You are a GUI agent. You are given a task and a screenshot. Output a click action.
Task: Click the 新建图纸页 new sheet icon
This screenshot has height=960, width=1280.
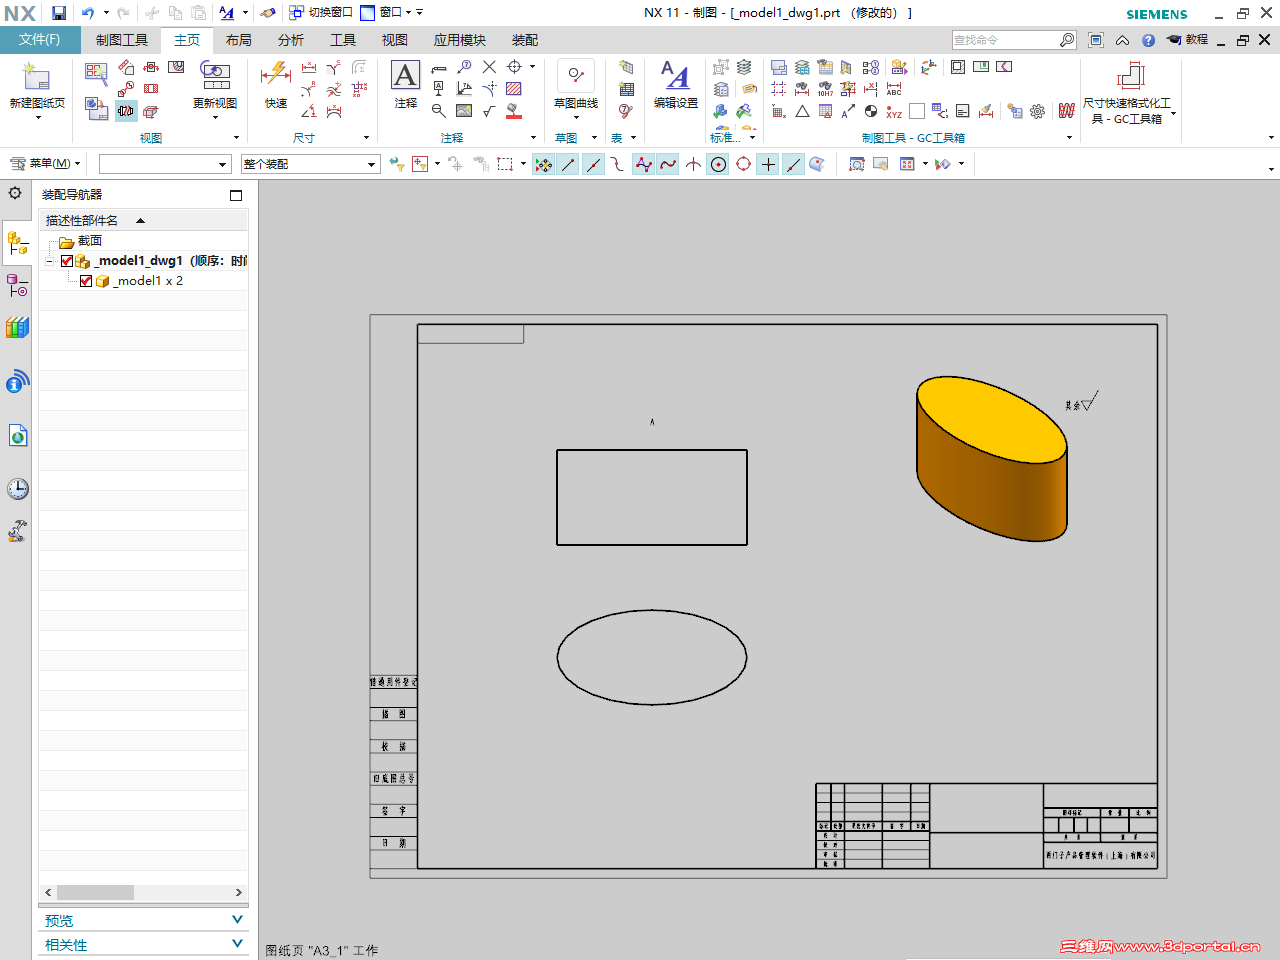pos(36,76)
